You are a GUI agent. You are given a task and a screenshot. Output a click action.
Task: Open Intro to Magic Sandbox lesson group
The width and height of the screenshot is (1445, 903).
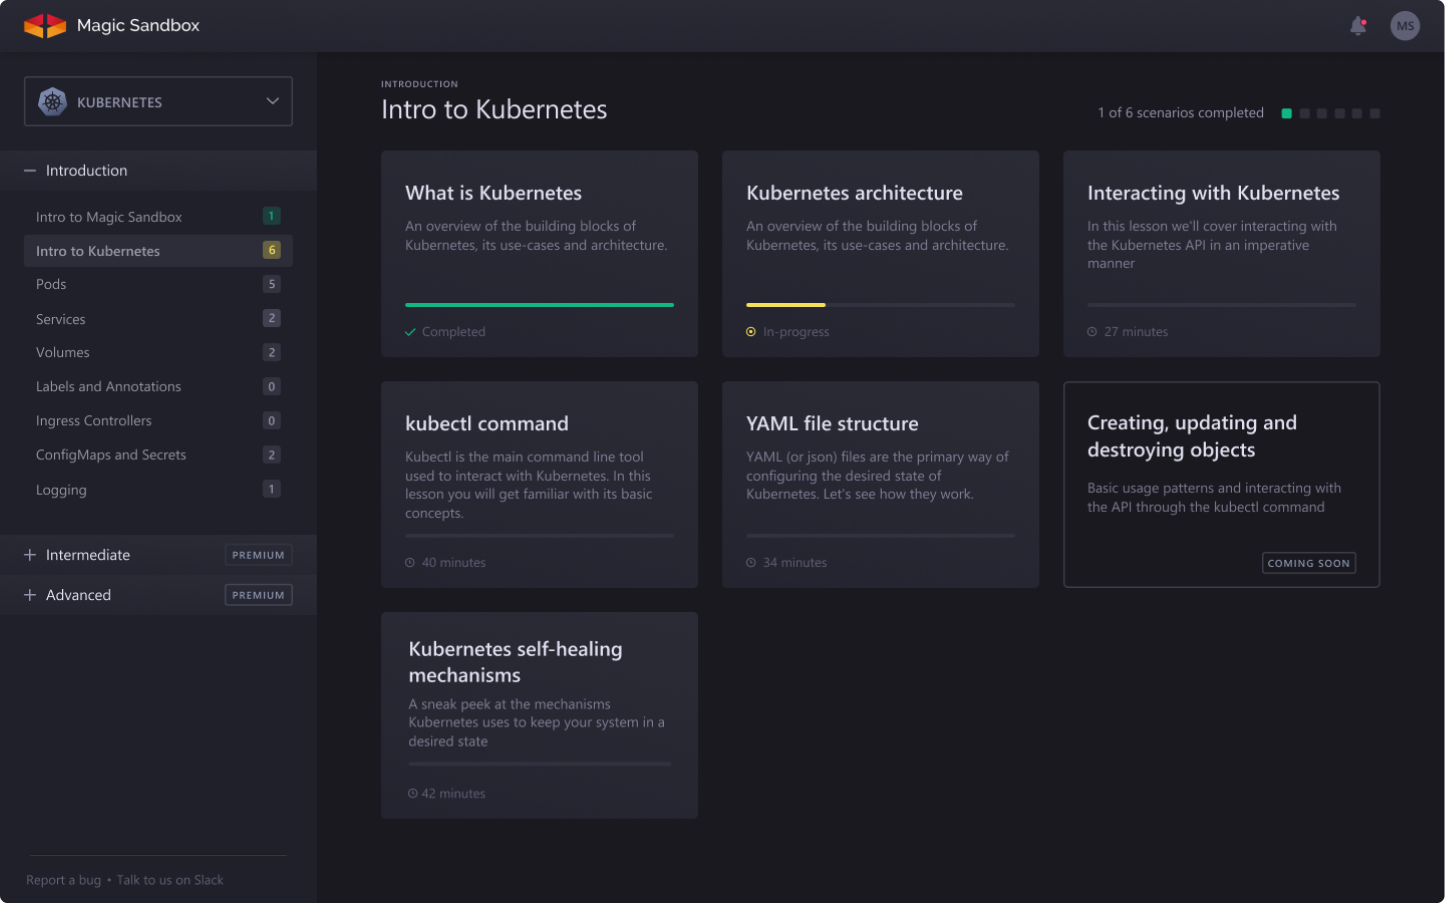click(109, 217)
